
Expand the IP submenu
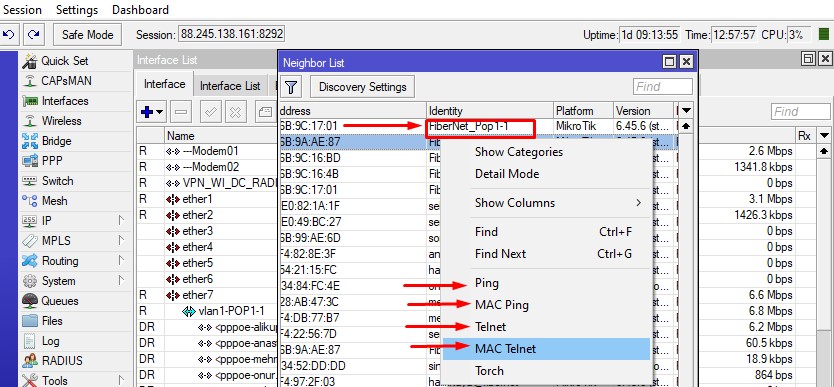121,221
